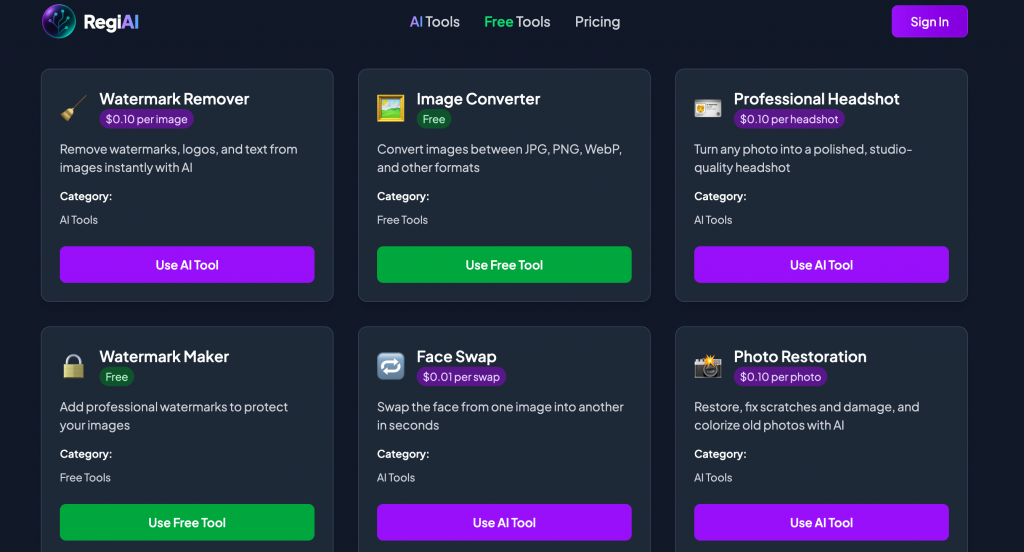Click the AI Tools category value in Face Swap card
This screenshot has height=552, width=1024.
[396, 478]
